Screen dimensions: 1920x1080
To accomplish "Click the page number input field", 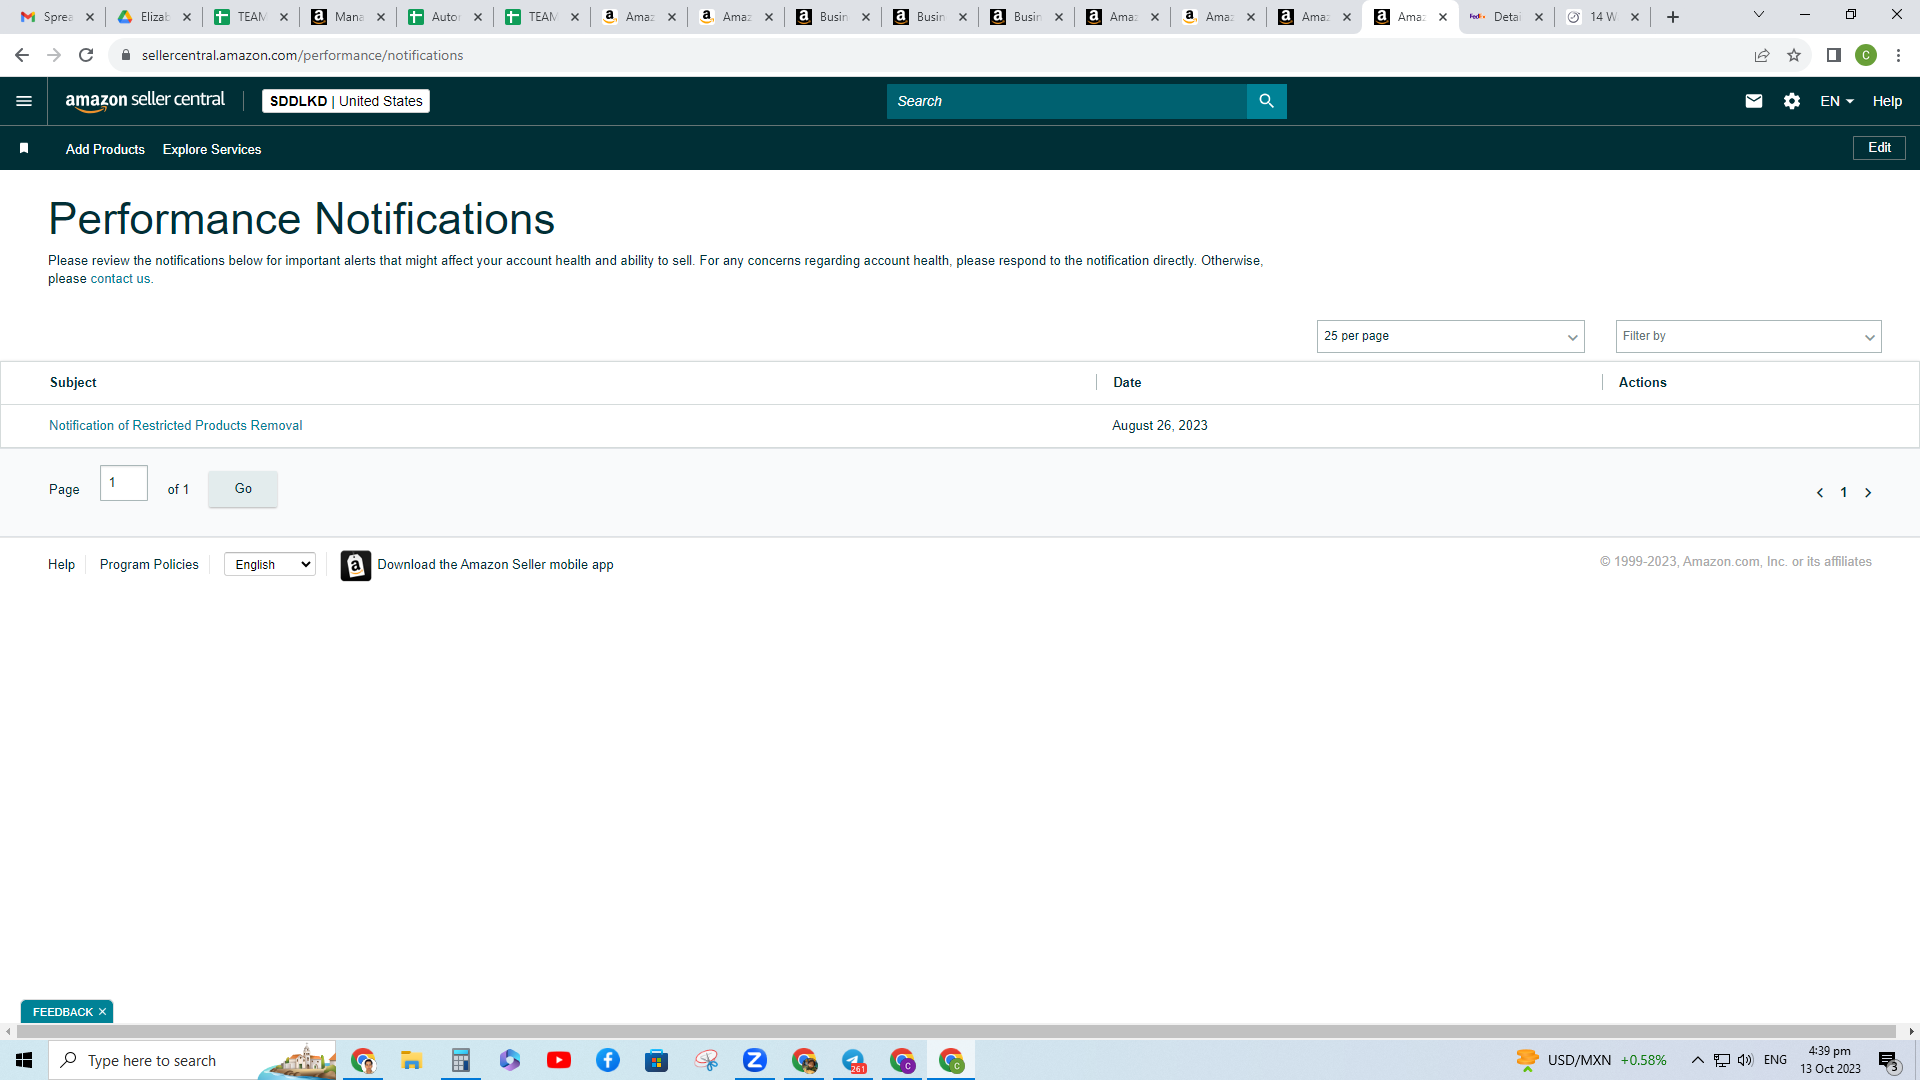I will [x=124, y=483].
